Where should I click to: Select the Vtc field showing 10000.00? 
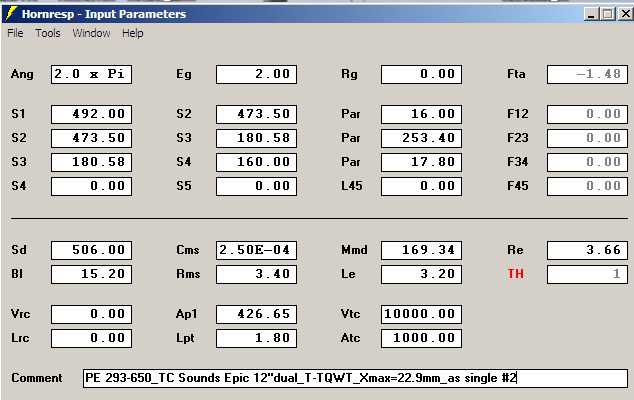click(x=421, y=314)
